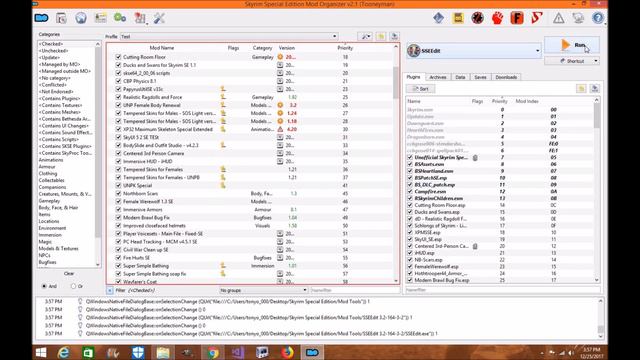Open the Profile dropdown
The image size is (640, 360).
point(229,36)
